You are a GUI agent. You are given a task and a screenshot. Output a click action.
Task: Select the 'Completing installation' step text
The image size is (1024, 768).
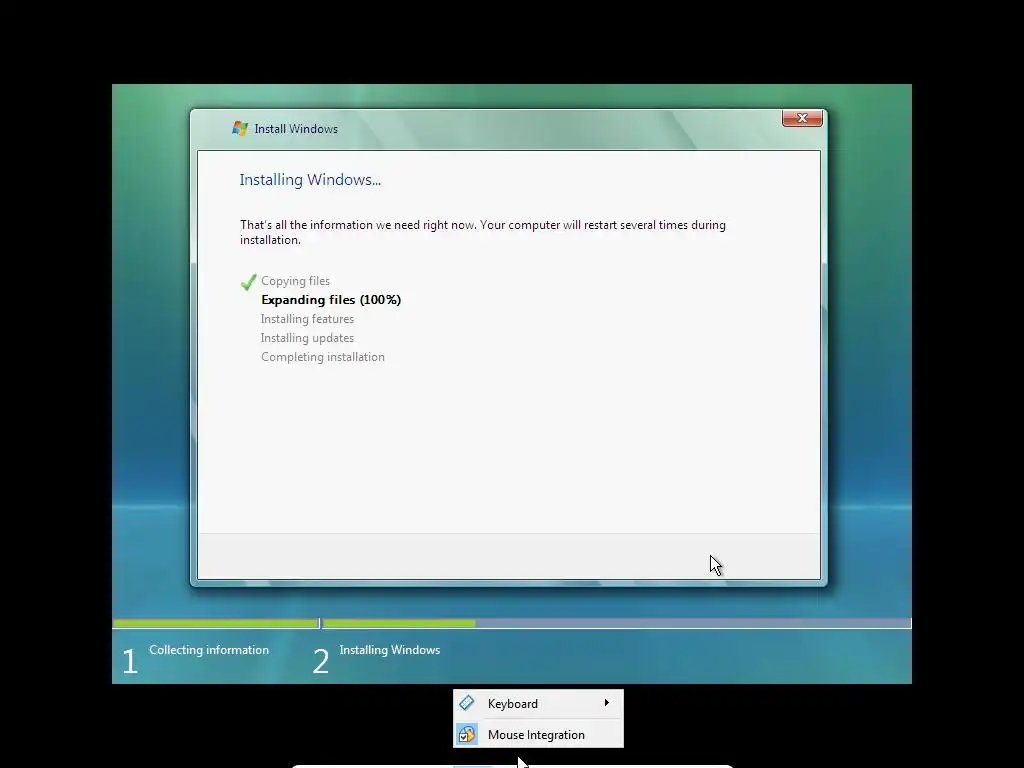(323, 357)
